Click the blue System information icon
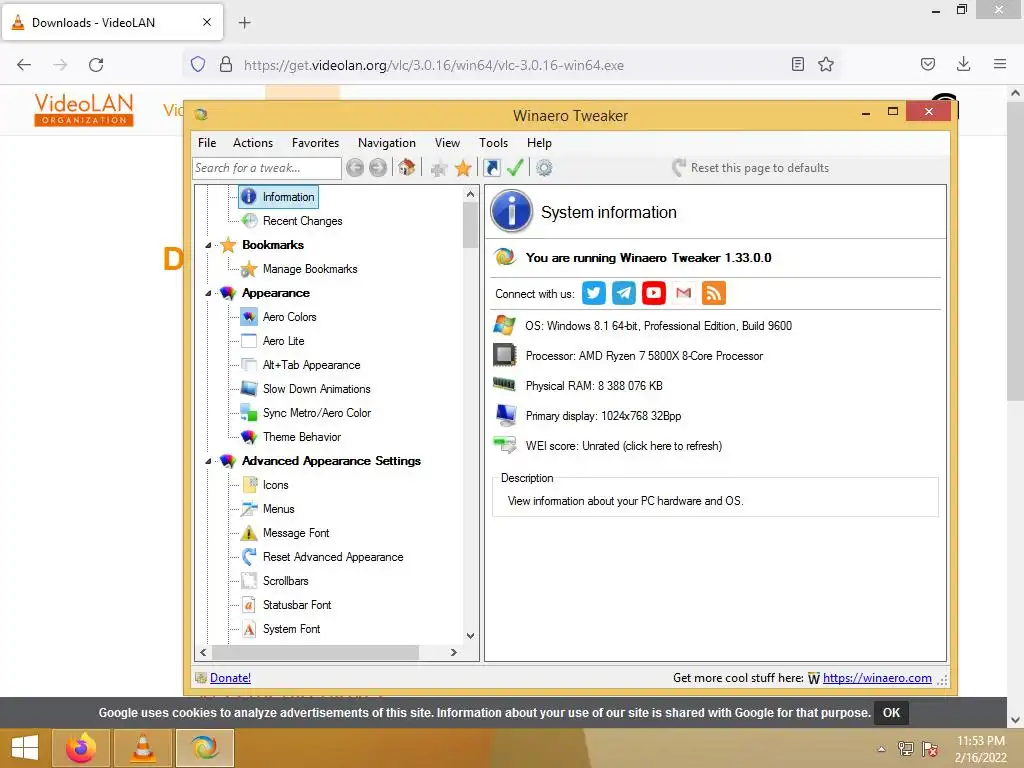 [512, 212]
